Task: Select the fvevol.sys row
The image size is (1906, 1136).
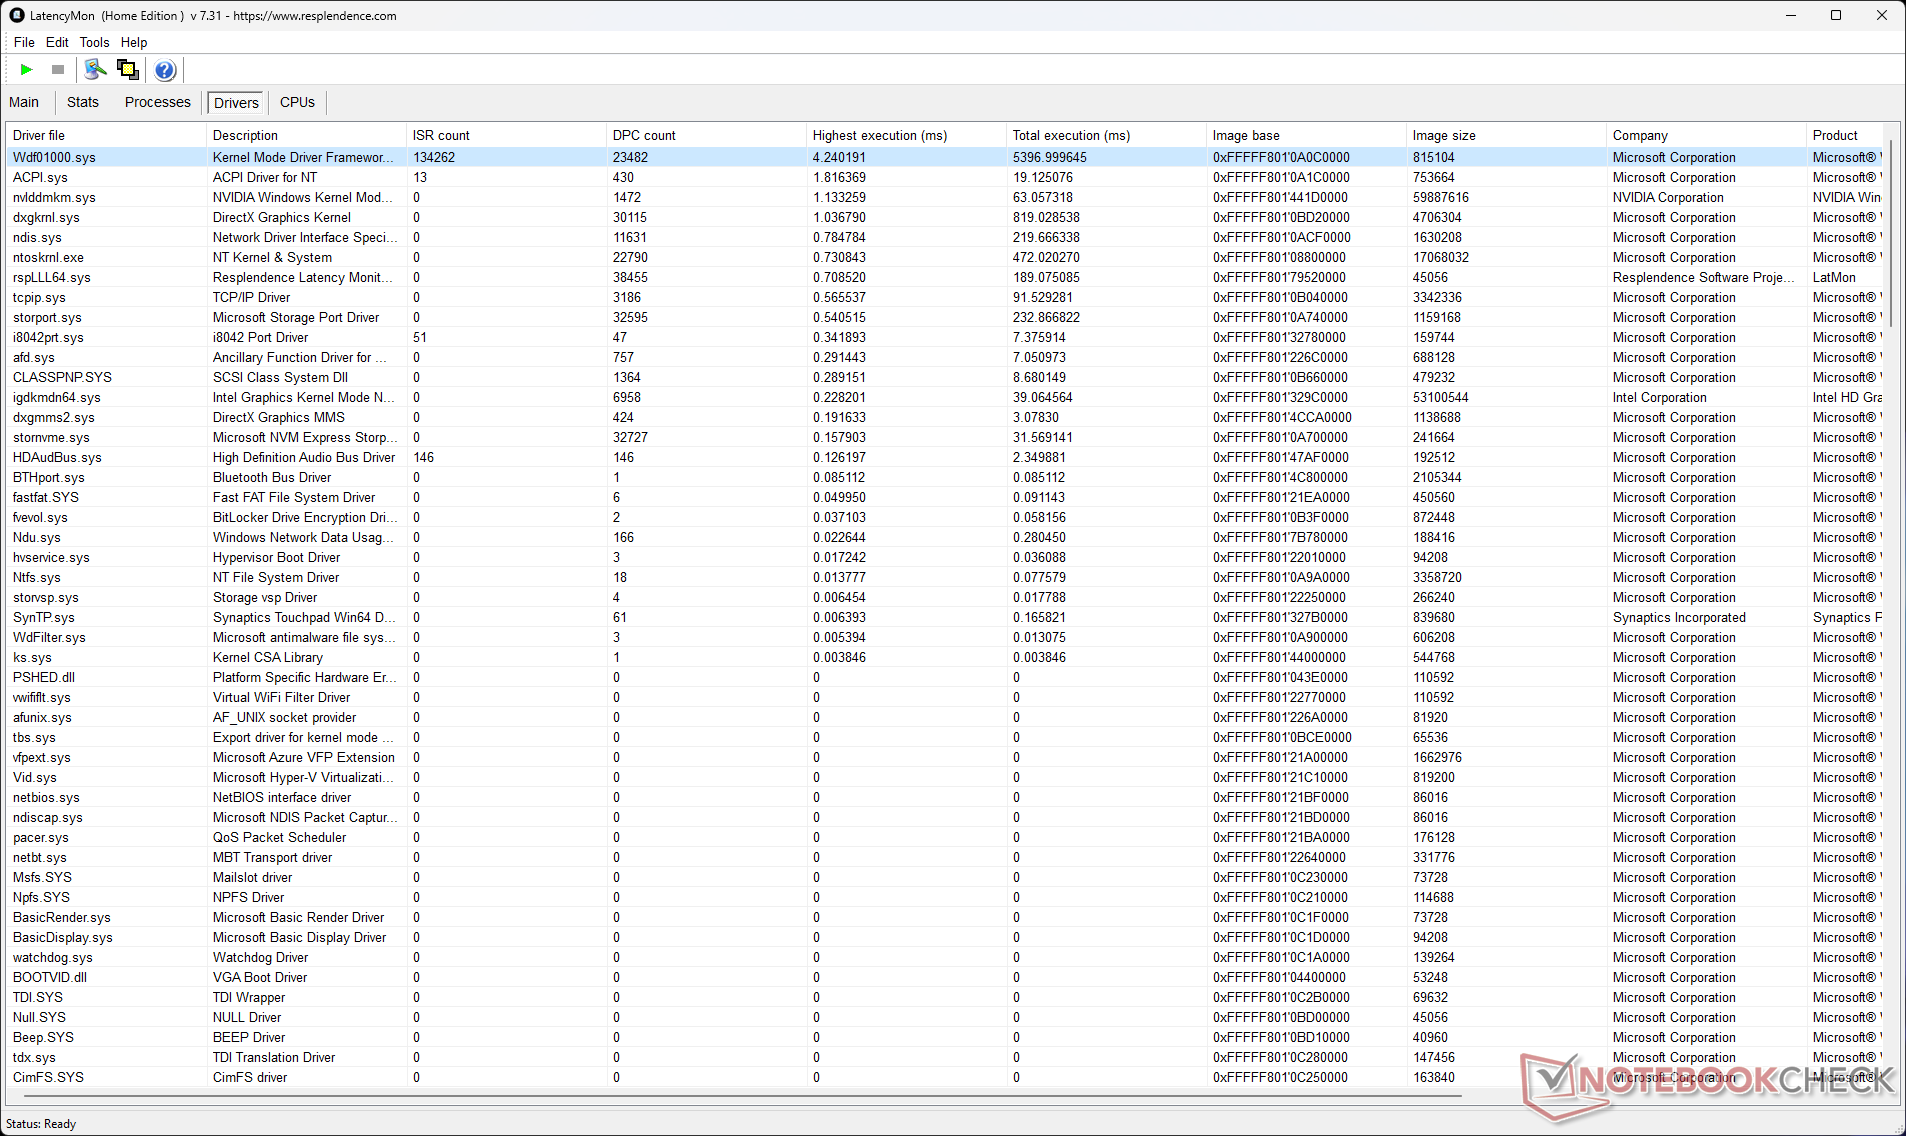Action: click(945, 517)
